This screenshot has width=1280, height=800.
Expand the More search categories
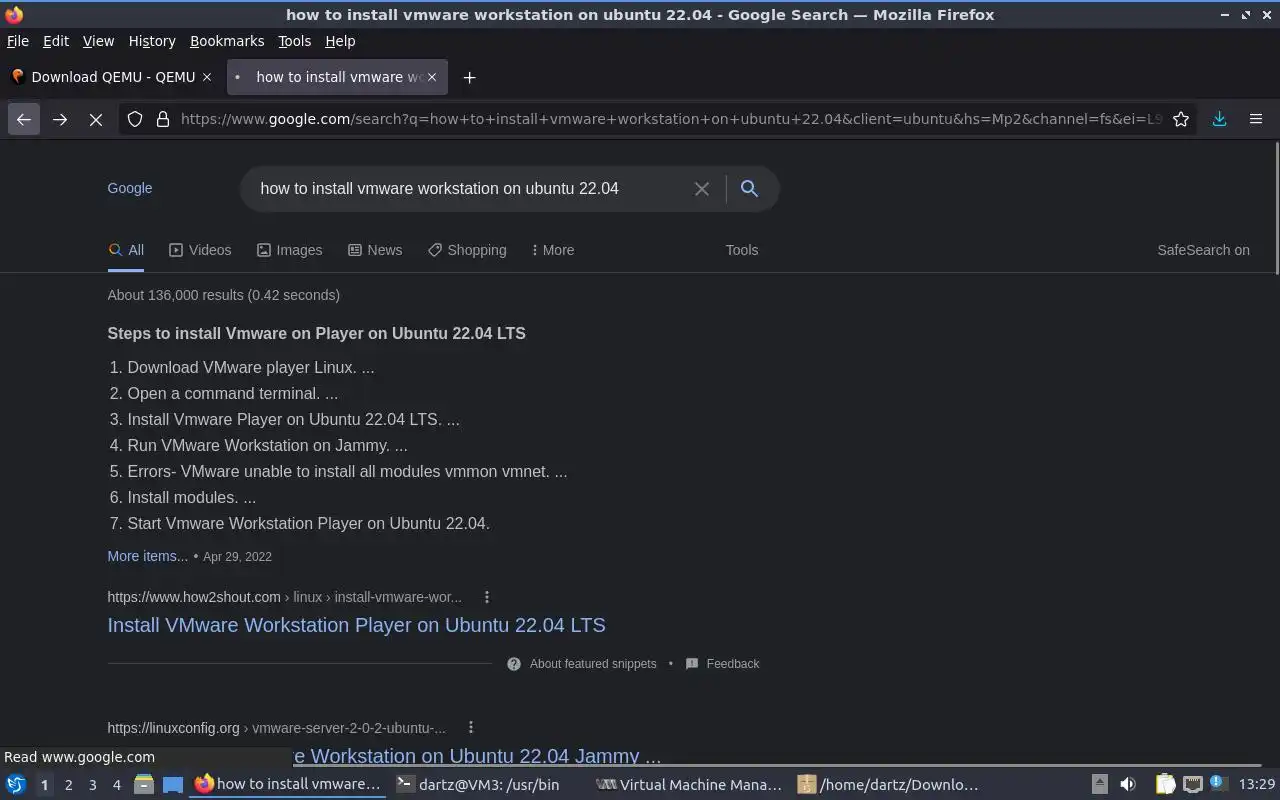coord(553,250)
